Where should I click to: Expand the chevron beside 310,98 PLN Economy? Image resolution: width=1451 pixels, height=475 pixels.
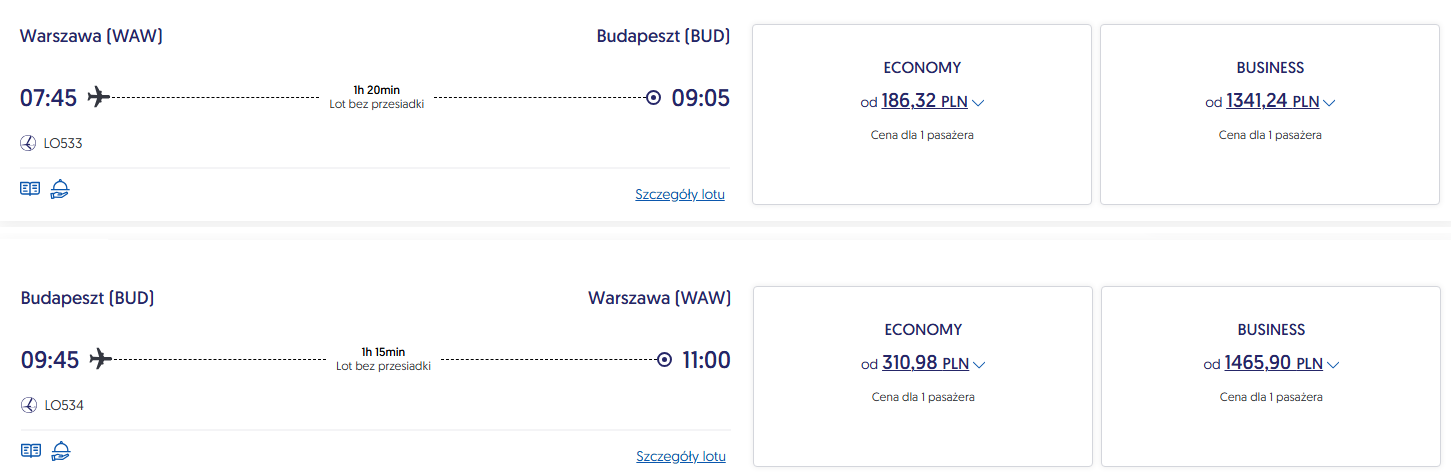pos(979,364)
